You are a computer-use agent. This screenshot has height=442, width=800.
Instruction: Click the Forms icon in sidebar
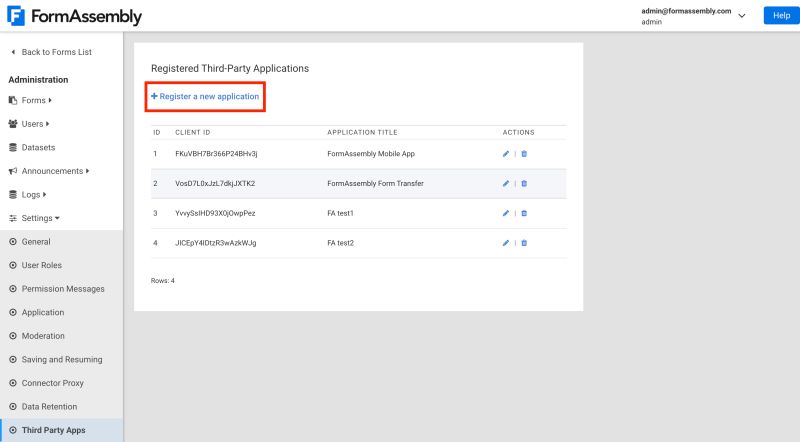13,100
